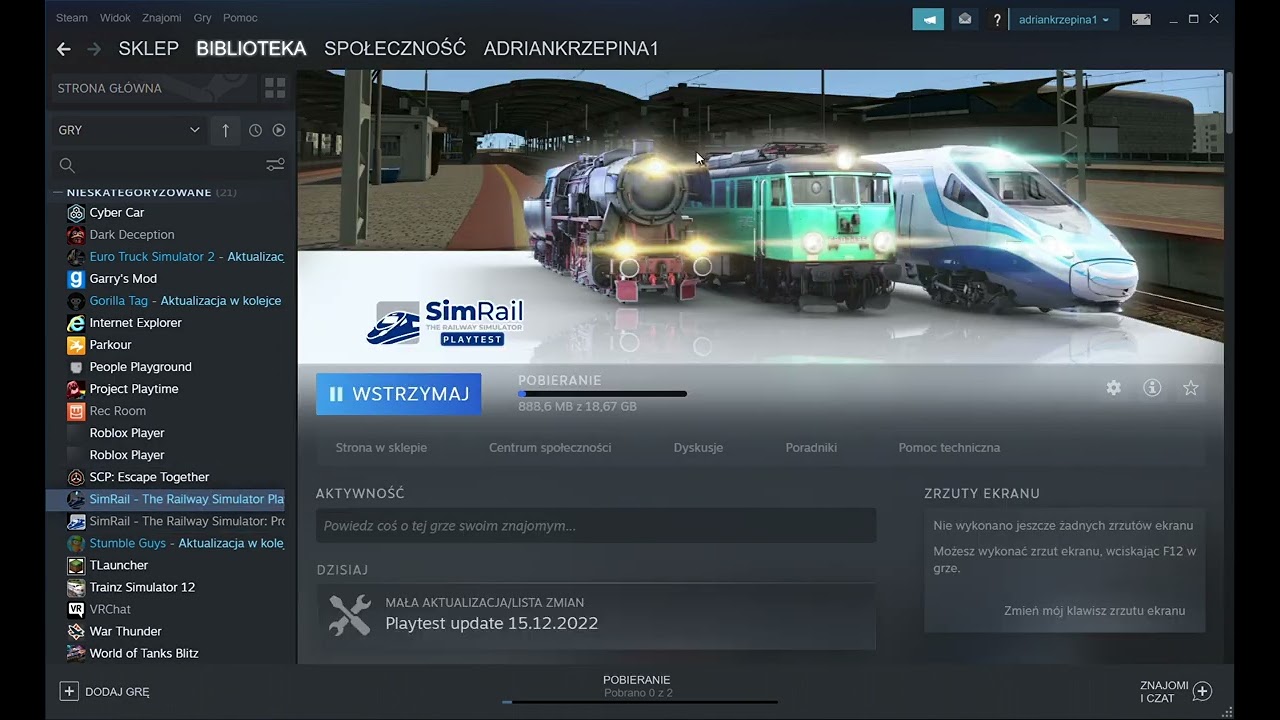Go to the BIBLIOTEKA tab
Image resolution: width=1280 pixels, height=720 pixels.
(x=251, y=48)
